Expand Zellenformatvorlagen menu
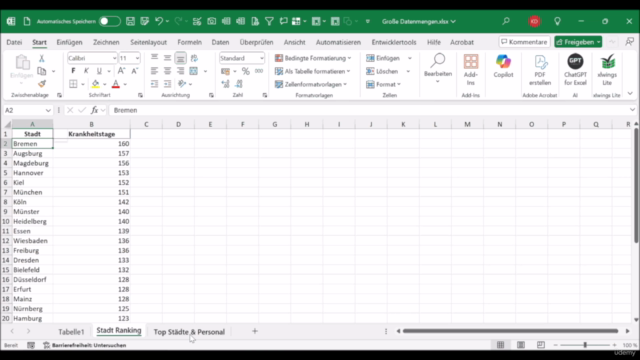This screenshot has height=360, width=640. pyautogui.click(x=311, y=84)
